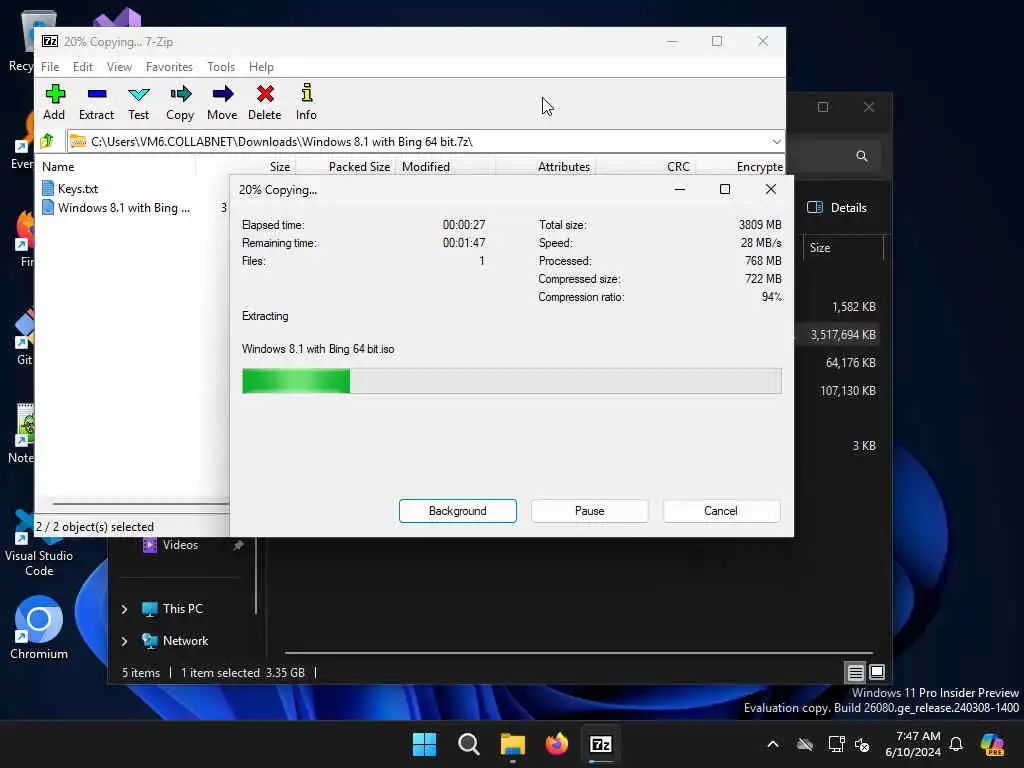Open Copilot preview icon in taskbar
This screenshot has width=1024, height=768.
[992, 744]
